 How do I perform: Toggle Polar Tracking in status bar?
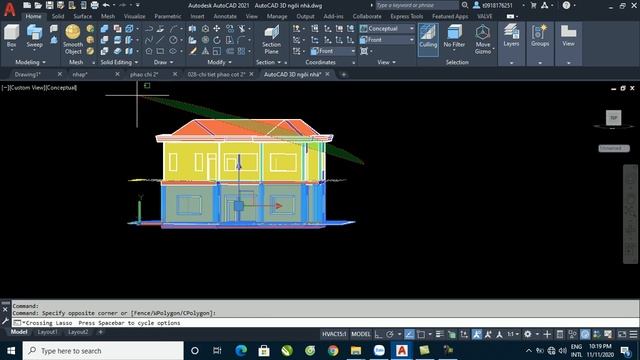[x=389, y=334]
